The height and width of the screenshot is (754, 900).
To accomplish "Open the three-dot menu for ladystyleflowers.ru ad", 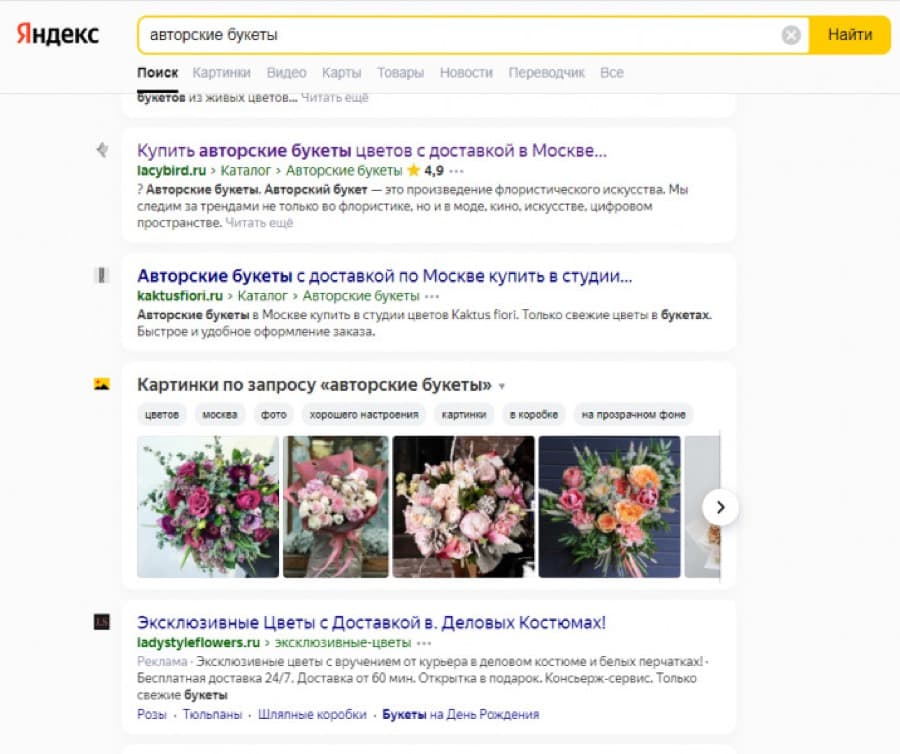I will (424, 643).
